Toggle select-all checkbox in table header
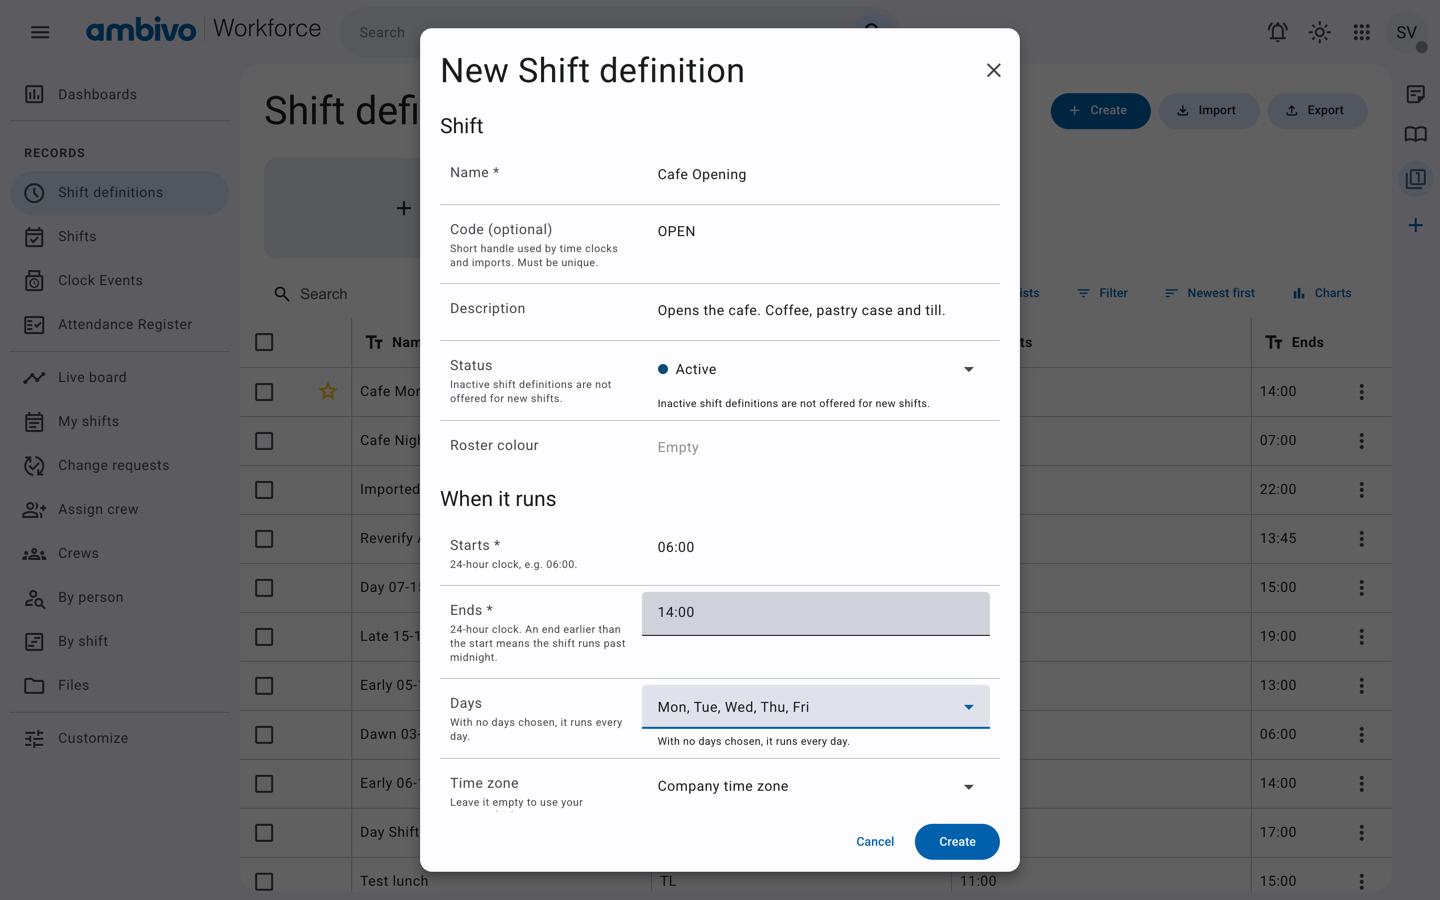 coord(264,342)
